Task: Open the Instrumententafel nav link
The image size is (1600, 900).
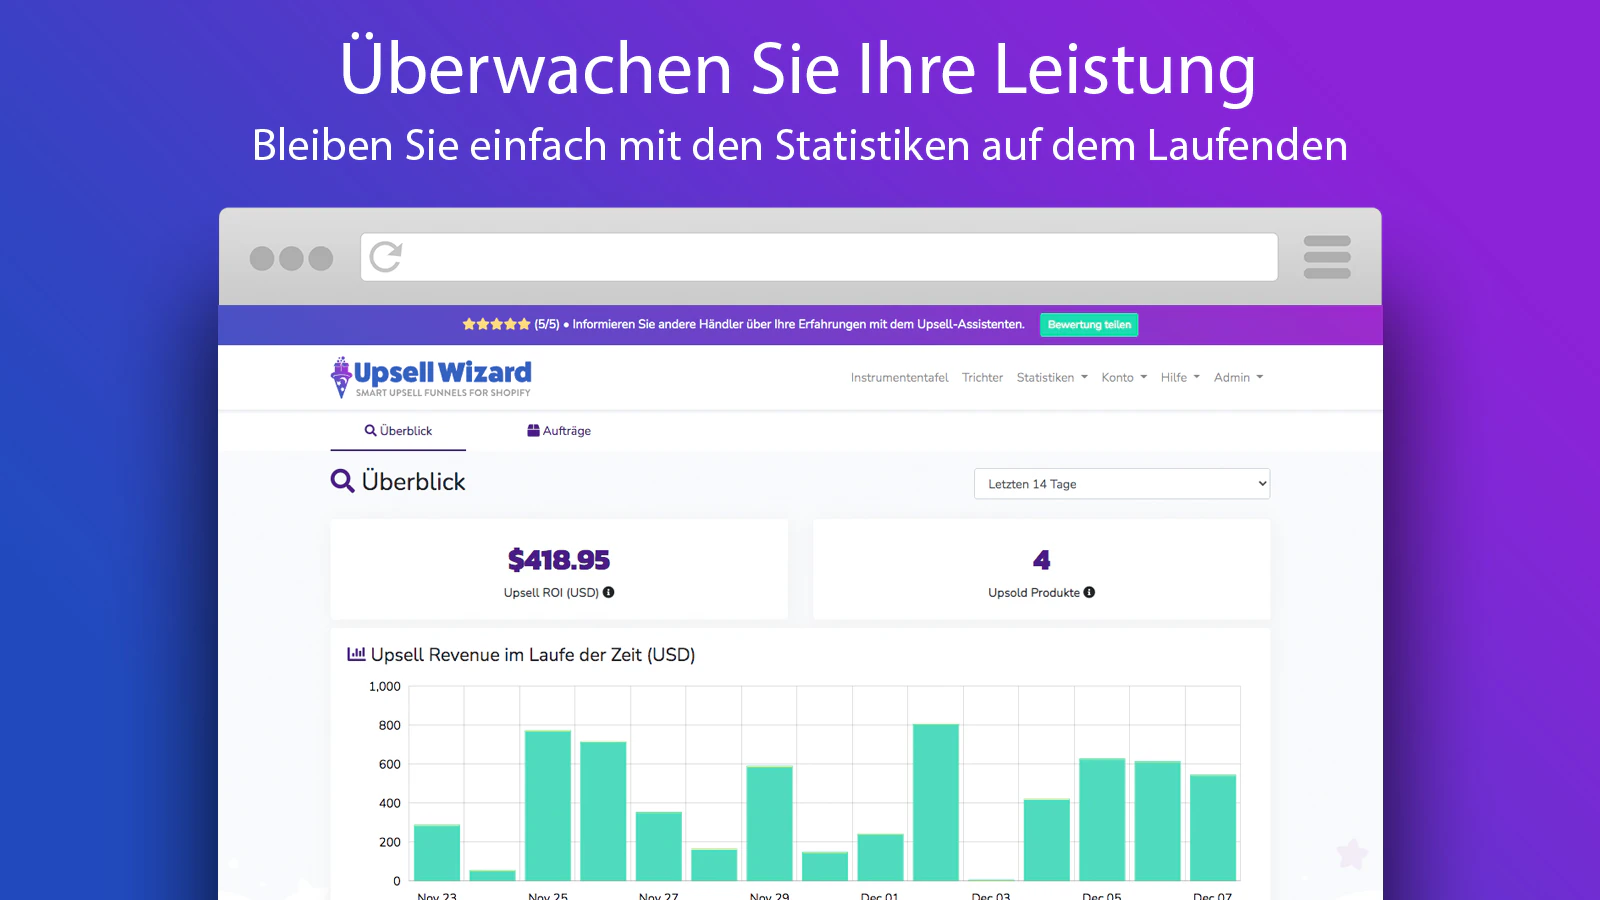Action: pyautogui.click(x=899, y=377)
